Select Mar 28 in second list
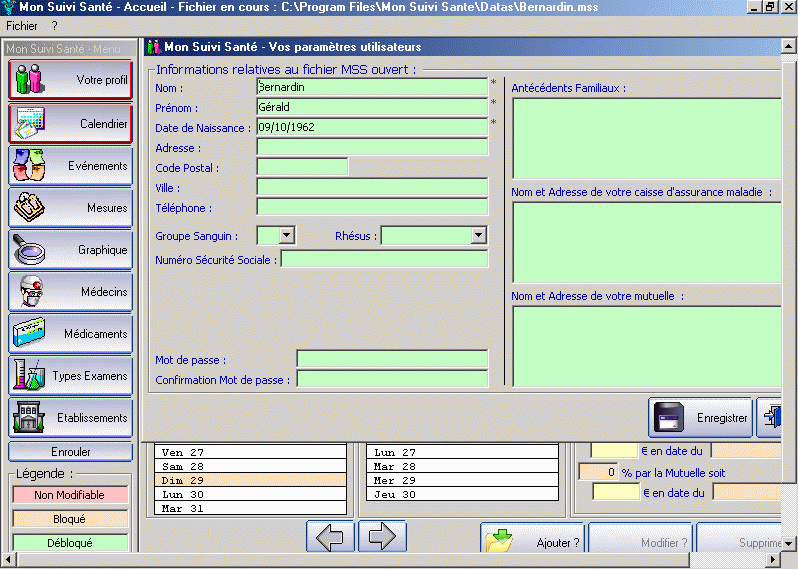The width and height of the screenshot is (798, 569). pos(462,466)
